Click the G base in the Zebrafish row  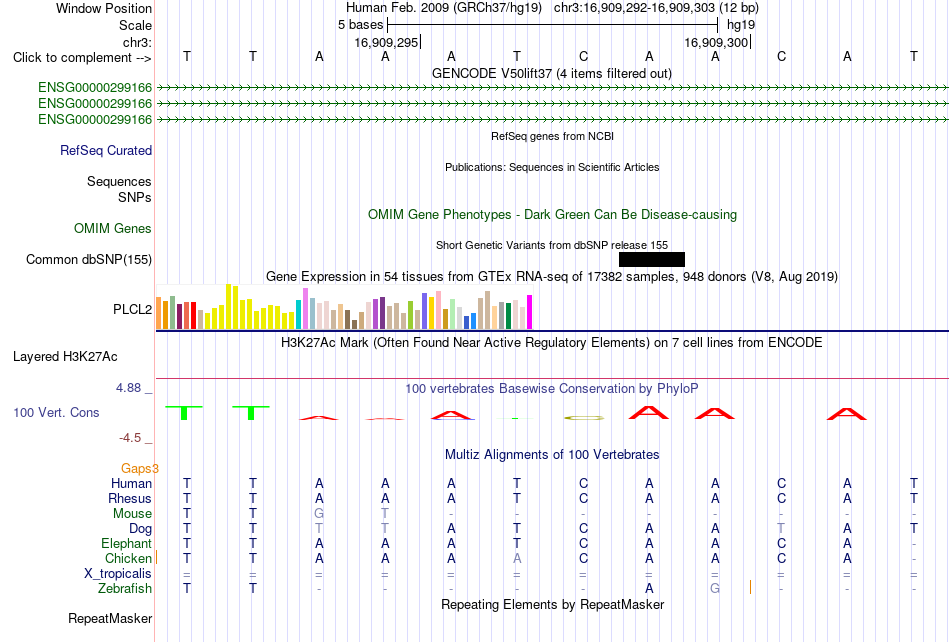[x=715, y=589]
